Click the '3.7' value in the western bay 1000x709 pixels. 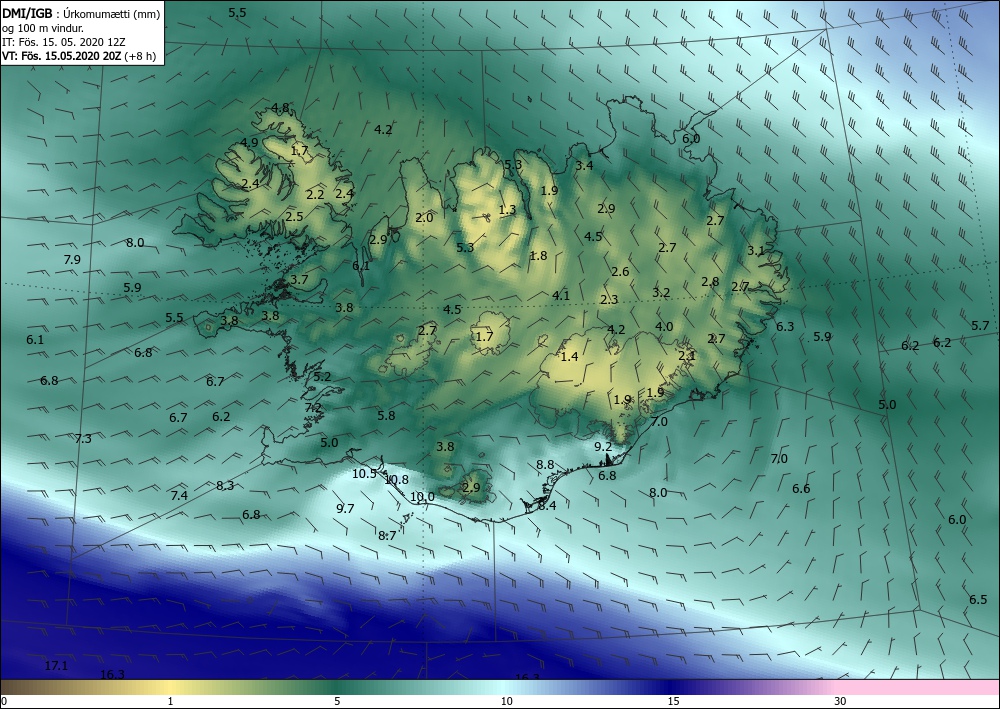coord(299,279)
